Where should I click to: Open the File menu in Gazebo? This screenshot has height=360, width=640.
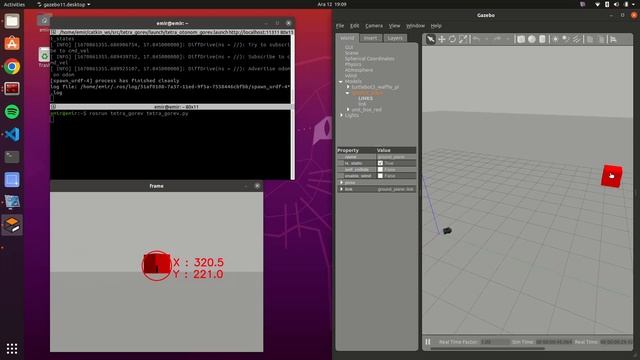pos(340,26)
